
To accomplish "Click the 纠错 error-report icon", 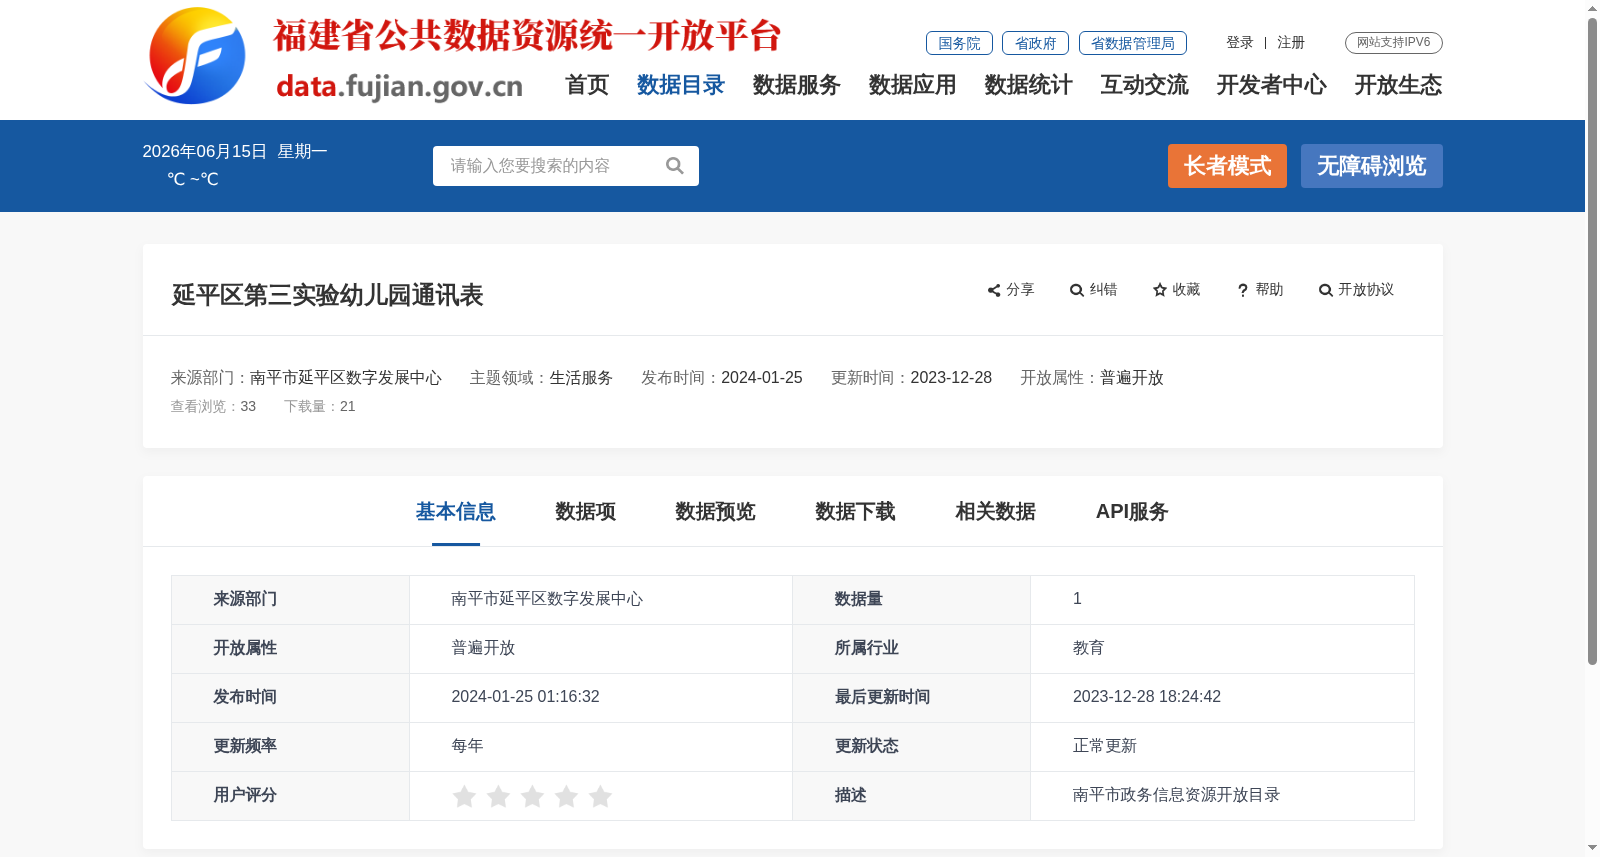I will [1077, 290].
